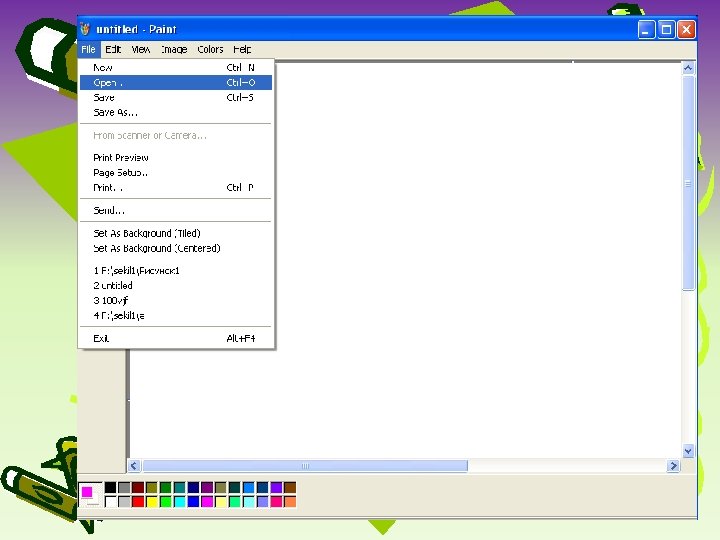Pick the pale yellow color swatch
Viewport: 720px width, 540px height.
coord(221,501)
